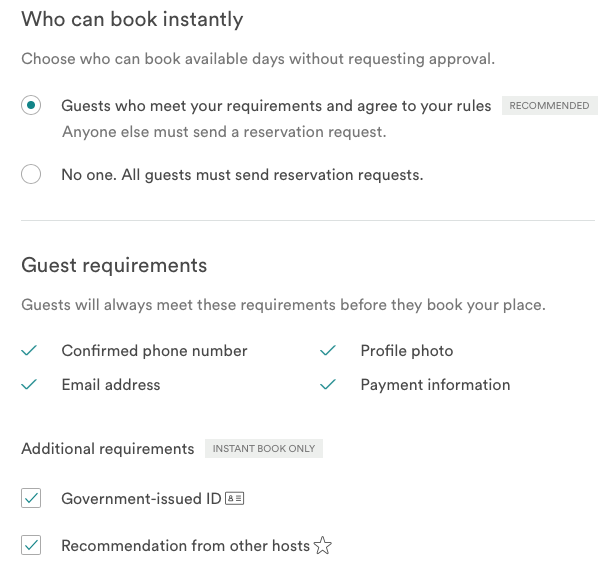Click the Additional requirements label
Image resolution: width=616 pixels, height=586 pixels.
click(108, 449)
